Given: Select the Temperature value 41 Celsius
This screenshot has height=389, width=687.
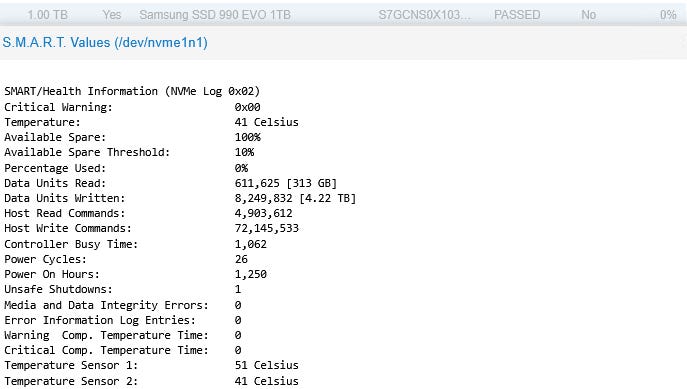Looking at the screenshot, I should pyautogui.click(x=266, y=122).
